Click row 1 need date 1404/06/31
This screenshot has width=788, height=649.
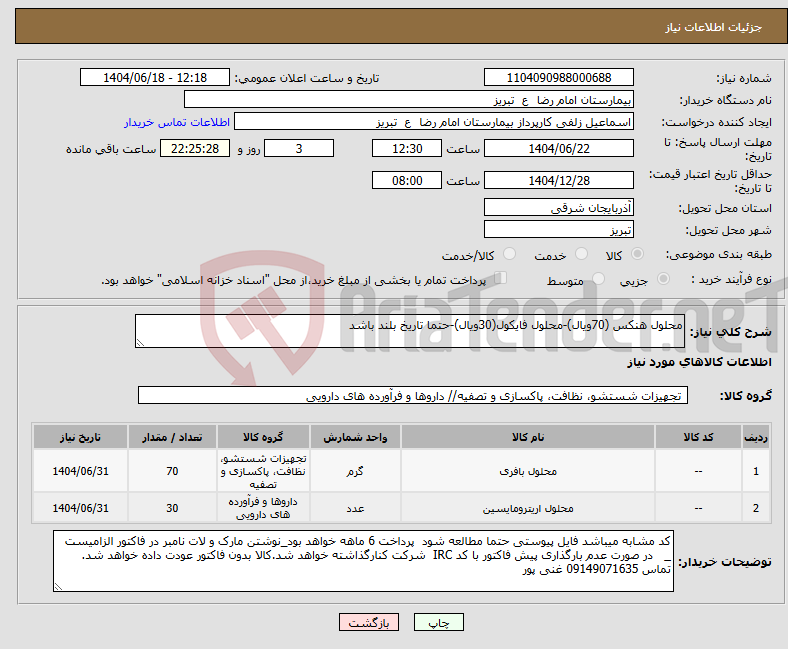coord(80,471)
